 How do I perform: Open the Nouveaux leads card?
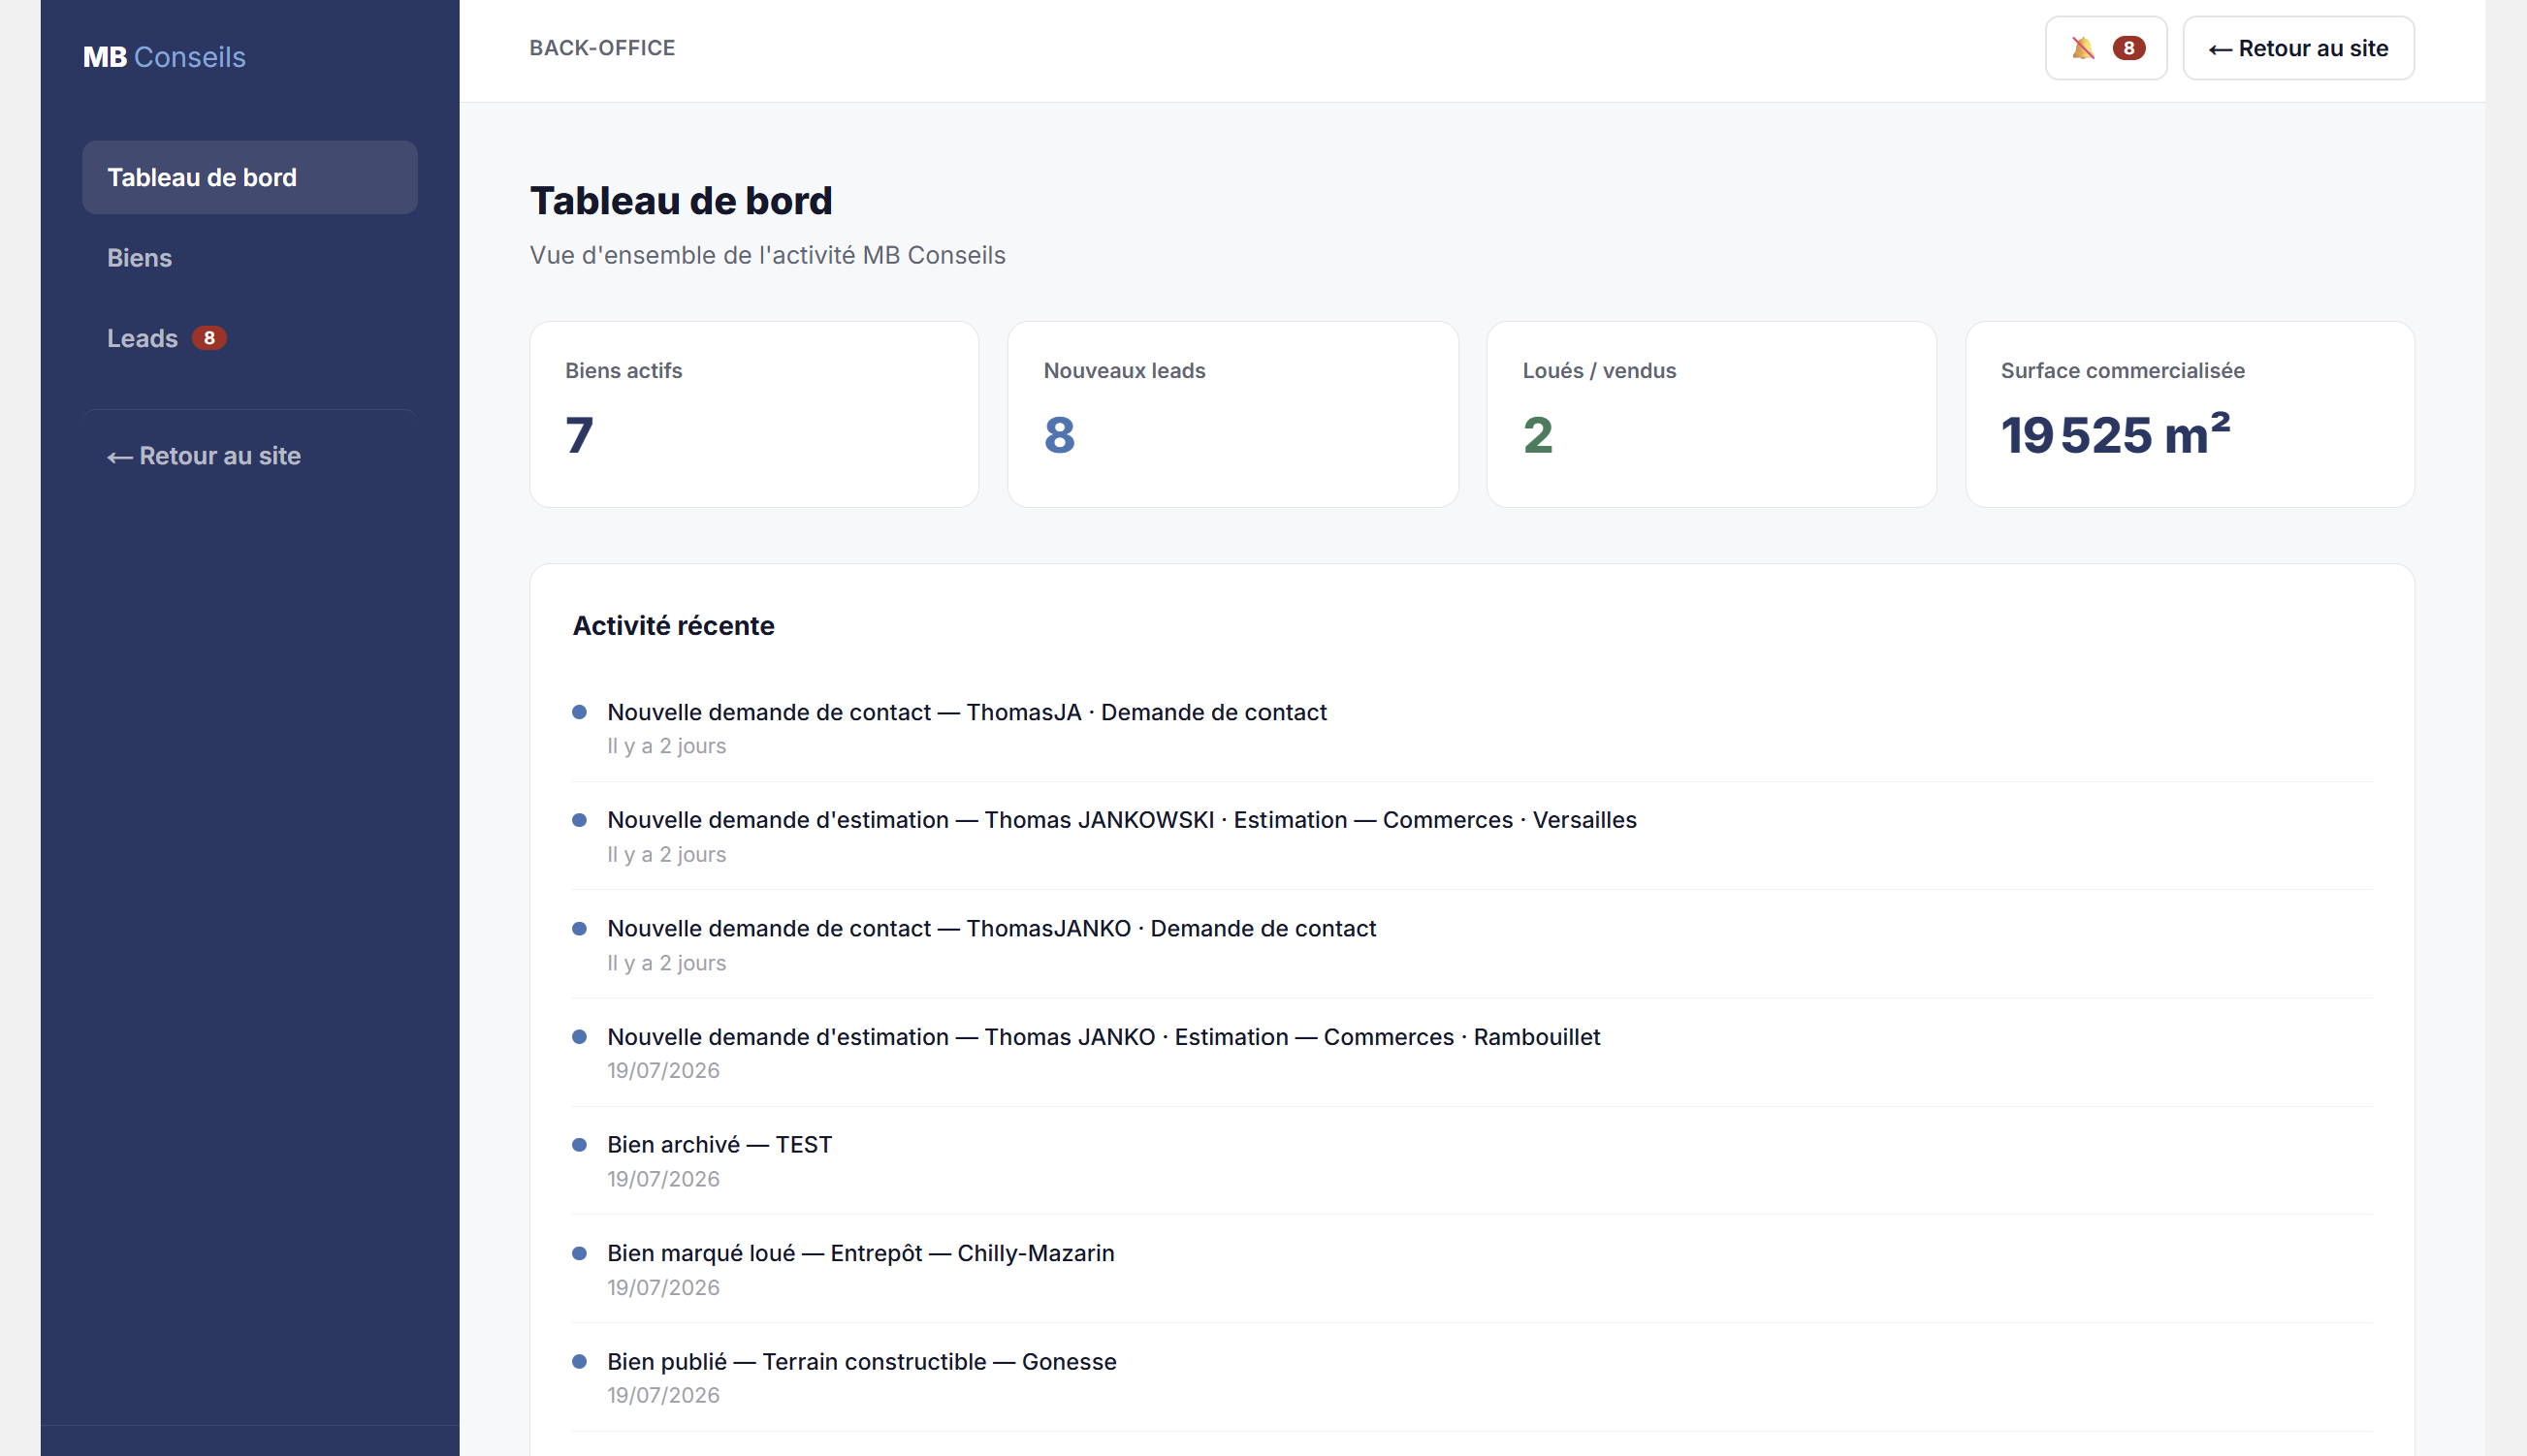pos(1233,414)
